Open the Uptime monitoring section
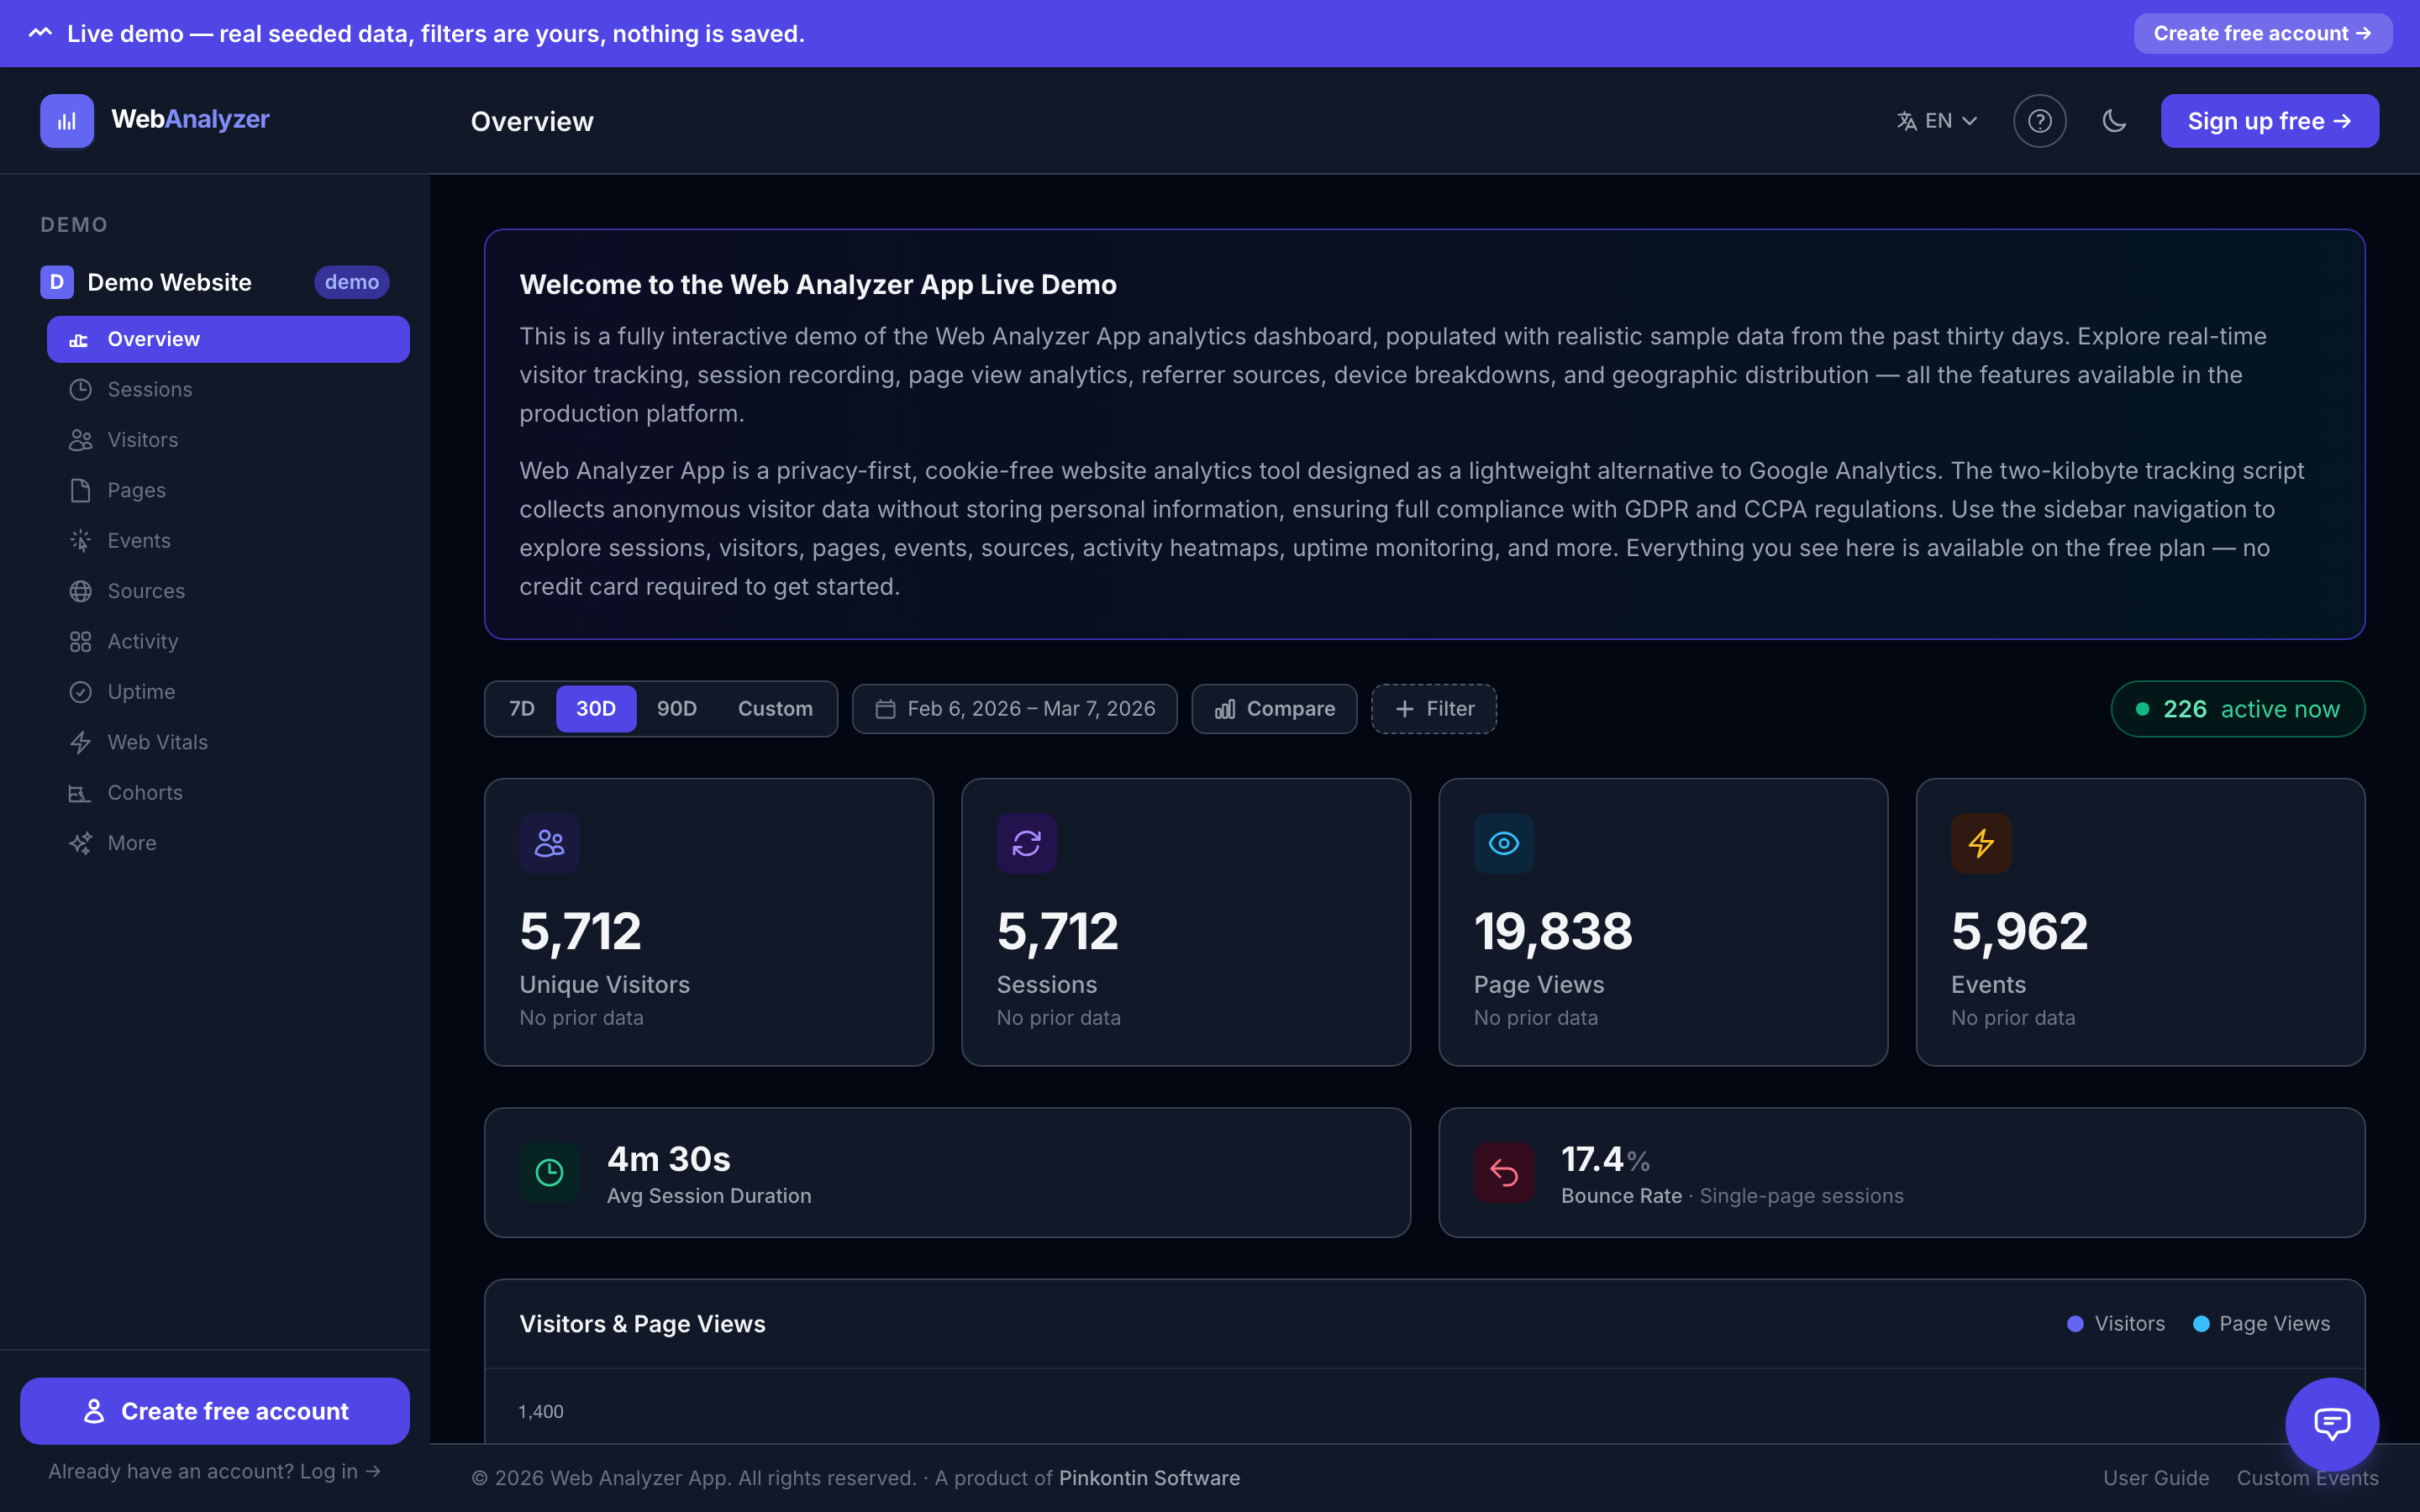2420x1512 pixels. click(x=141, y=692)
